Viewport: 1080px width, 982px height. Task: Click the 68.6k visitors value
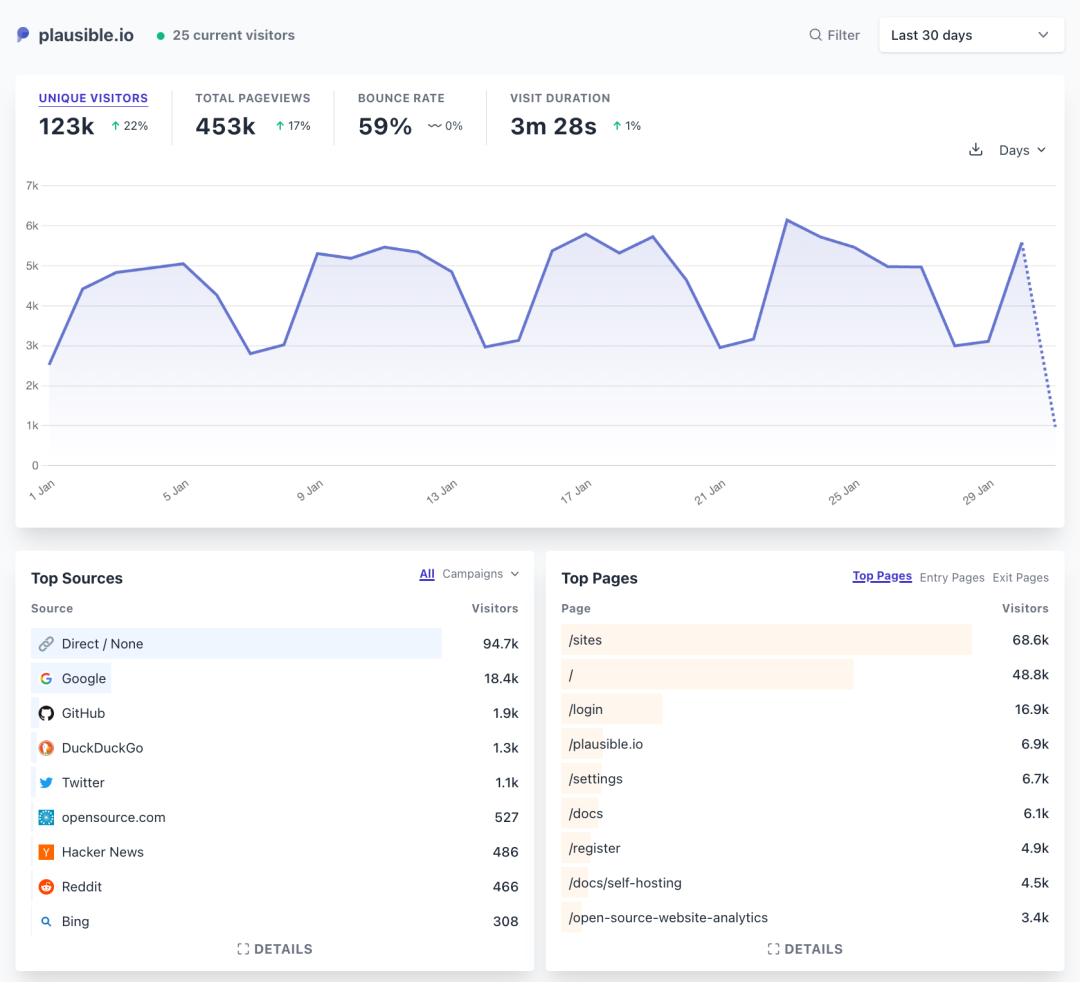tap(1030, 640)
